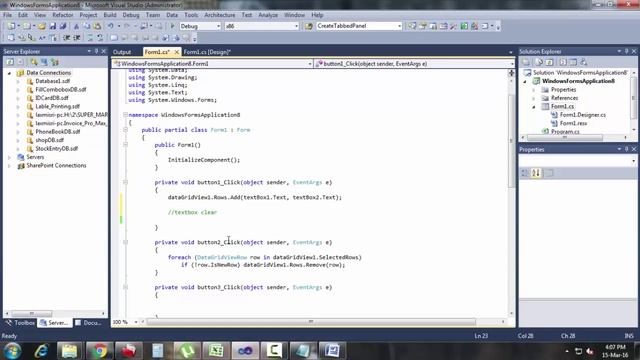Screen dimensions: 640x360
Task: Click the Open File folder icon
Action: (42, 26)
